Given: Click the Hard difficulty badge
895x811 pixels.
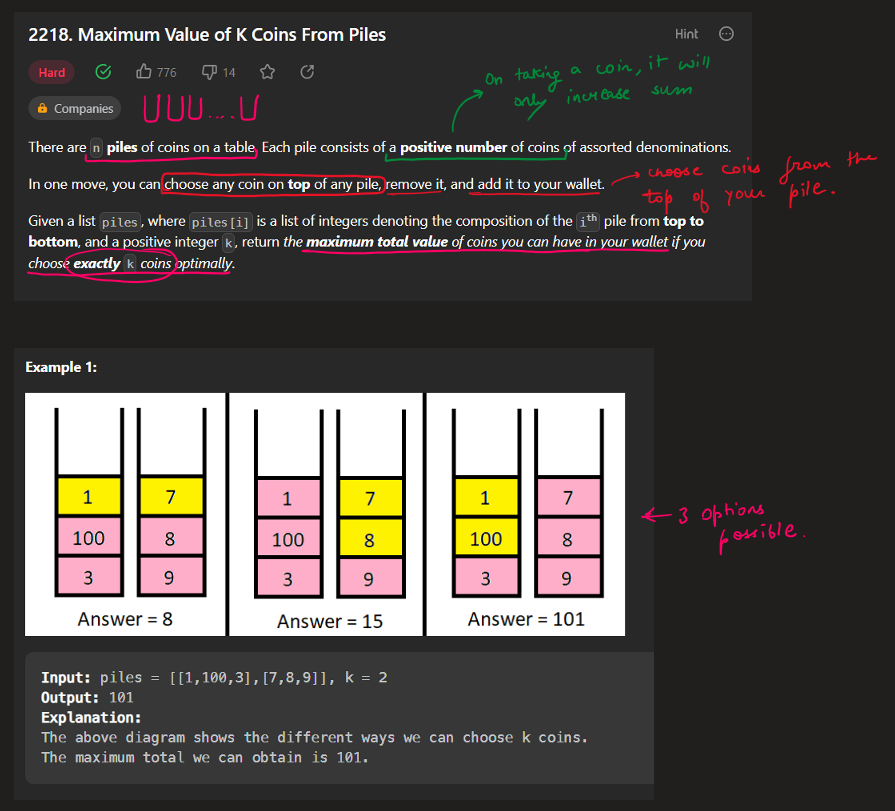Looking at the screenshot, I should coord(52,72).
